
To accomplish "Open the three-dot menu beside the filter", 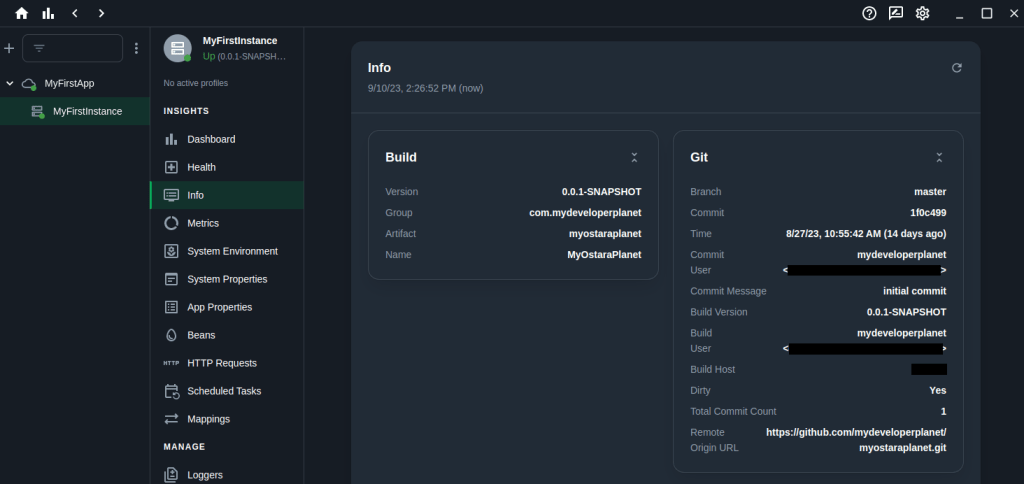I will pos(137,48).
